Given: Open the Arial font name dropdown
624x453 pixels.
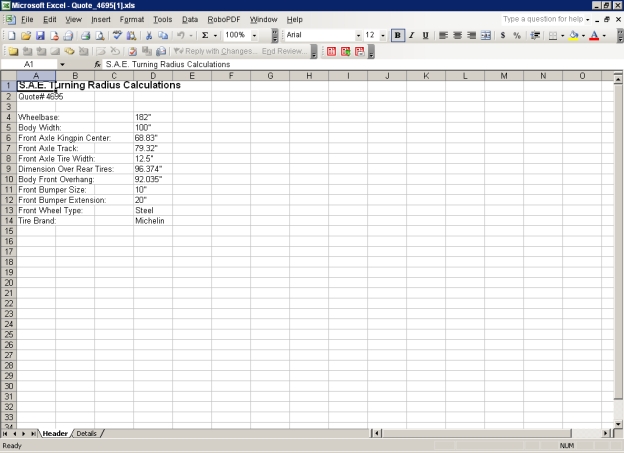Looking at the screenshot, I should (358, 36).
